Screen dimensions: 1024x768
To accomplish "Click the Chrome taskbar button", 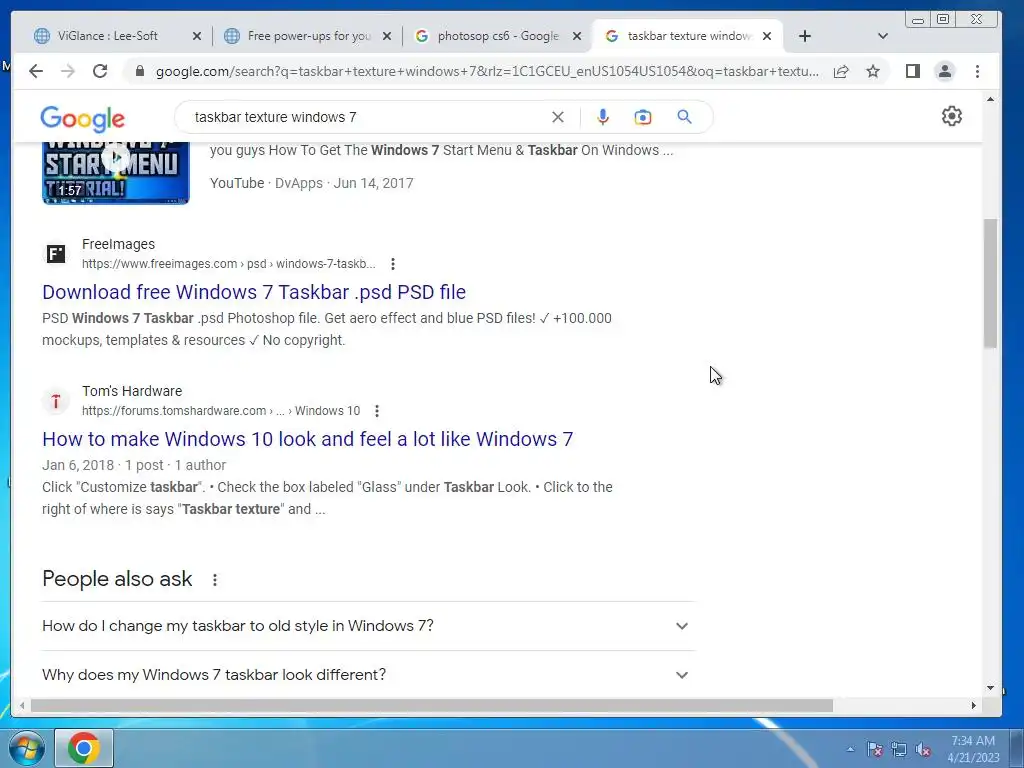I will pos(84,748).
